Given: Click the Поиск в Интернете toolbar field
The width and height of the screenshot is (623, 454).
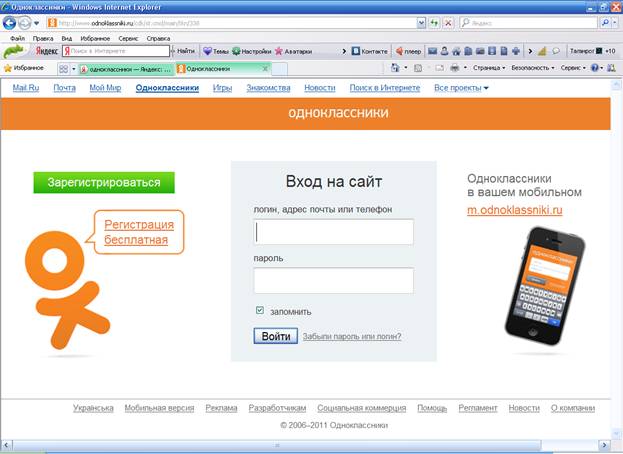Looking at the screenshot, I should coord(116,51).
